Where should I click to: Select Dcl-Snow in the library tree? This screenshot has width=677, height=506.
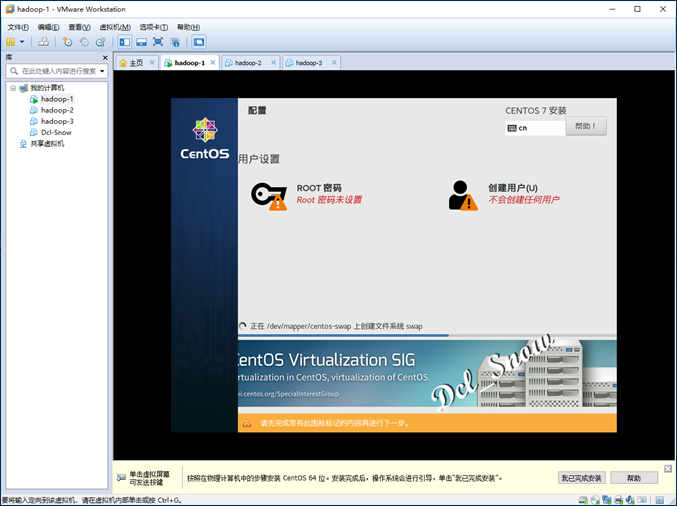pos(51,133)
